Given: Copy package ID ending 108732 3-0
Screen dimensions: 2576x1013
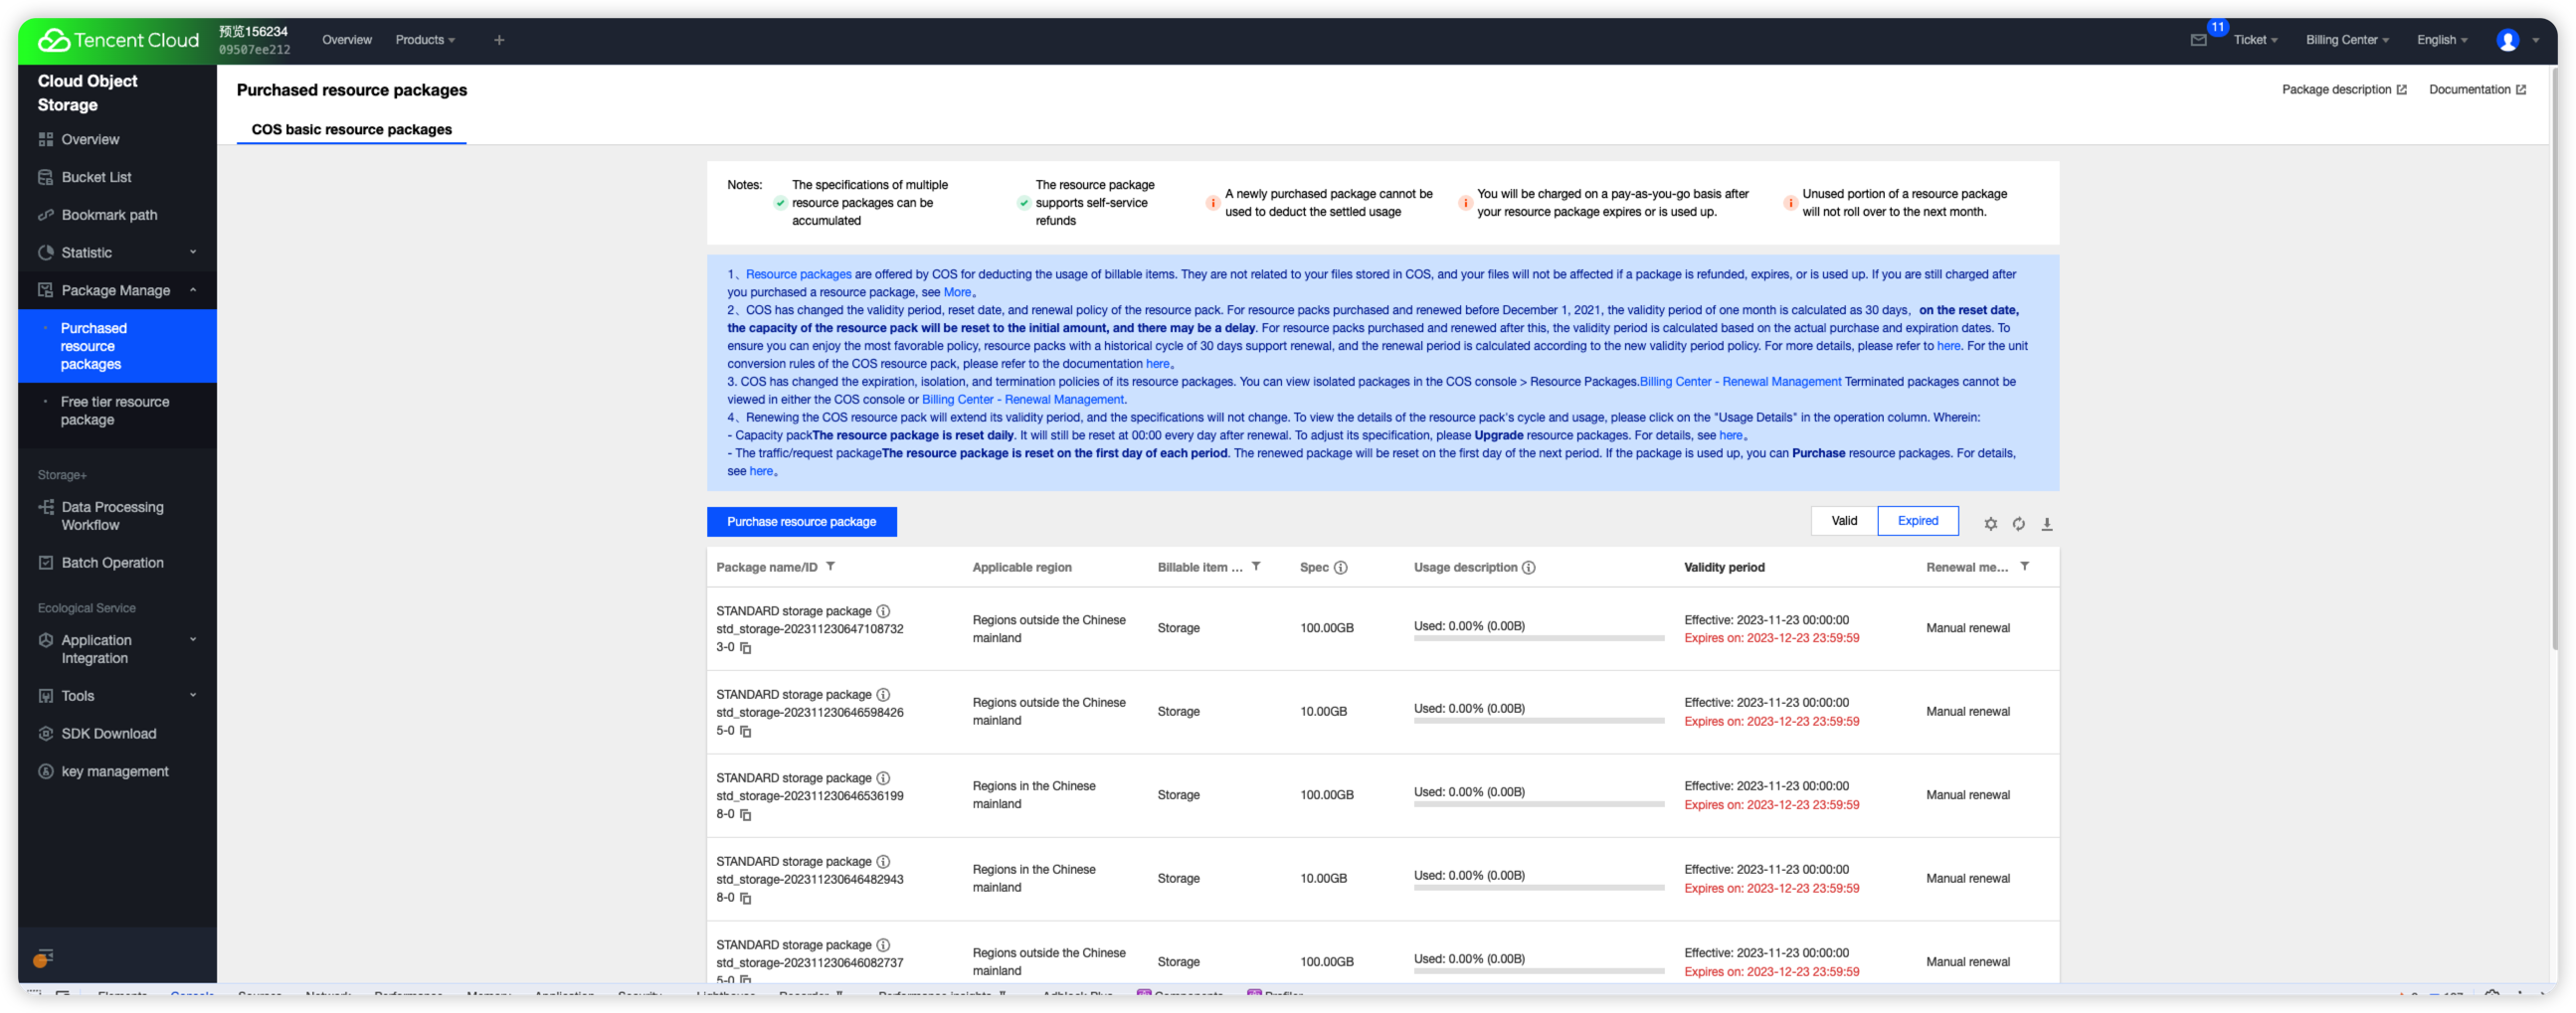Looking at the screenshot, I should (x=745, y=648).
